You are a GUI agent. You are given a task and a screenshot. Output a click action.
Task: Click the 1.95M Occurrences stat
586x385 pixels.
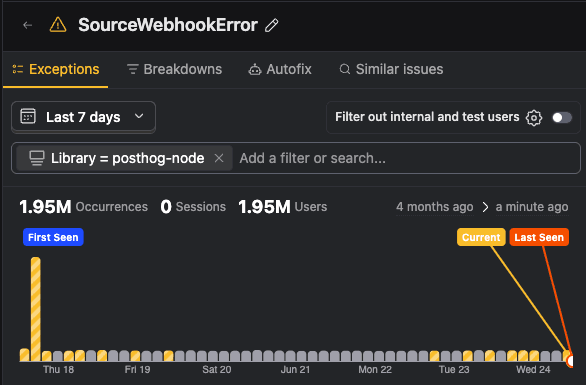point(83,207)
